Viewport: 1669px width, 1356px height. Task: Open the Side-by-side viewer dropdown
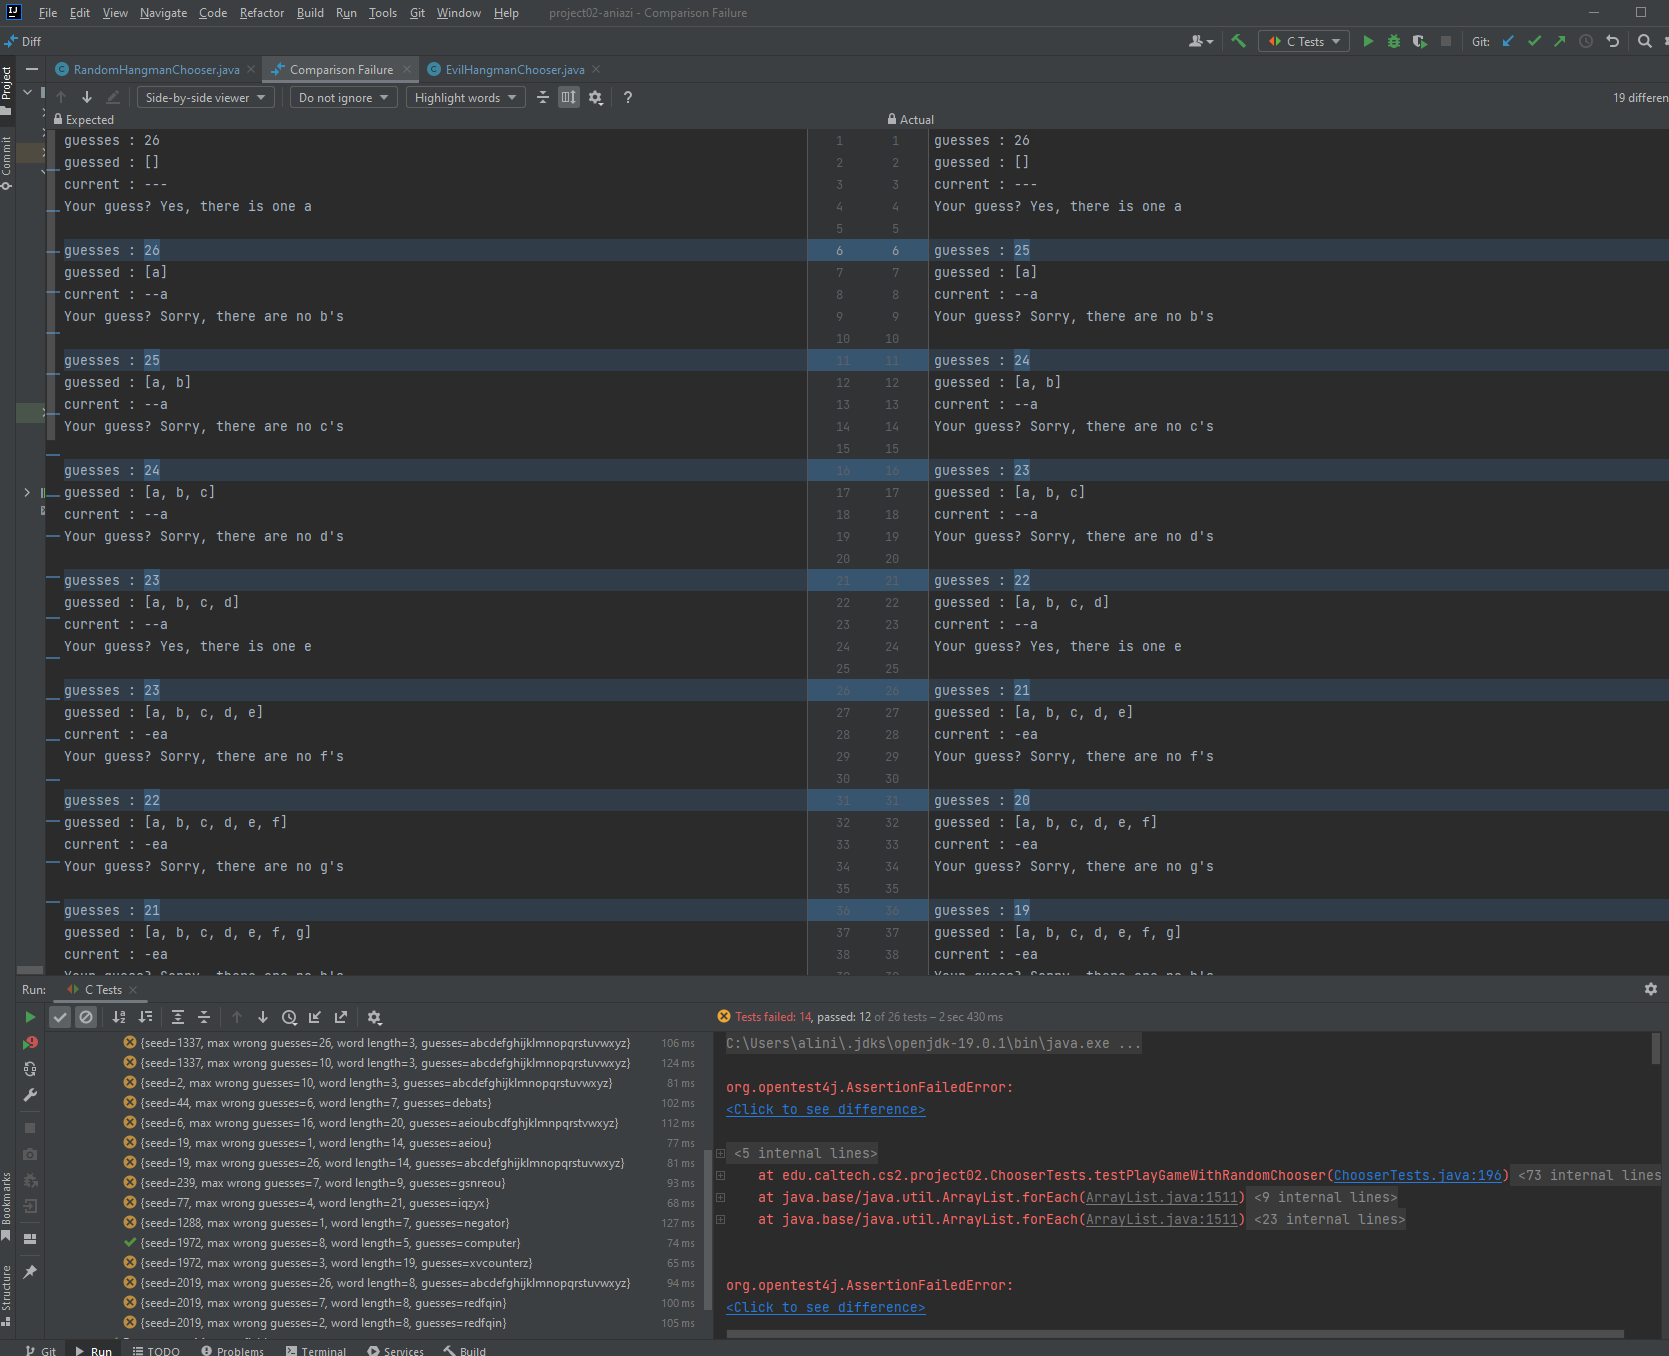[x=205, y=97]
